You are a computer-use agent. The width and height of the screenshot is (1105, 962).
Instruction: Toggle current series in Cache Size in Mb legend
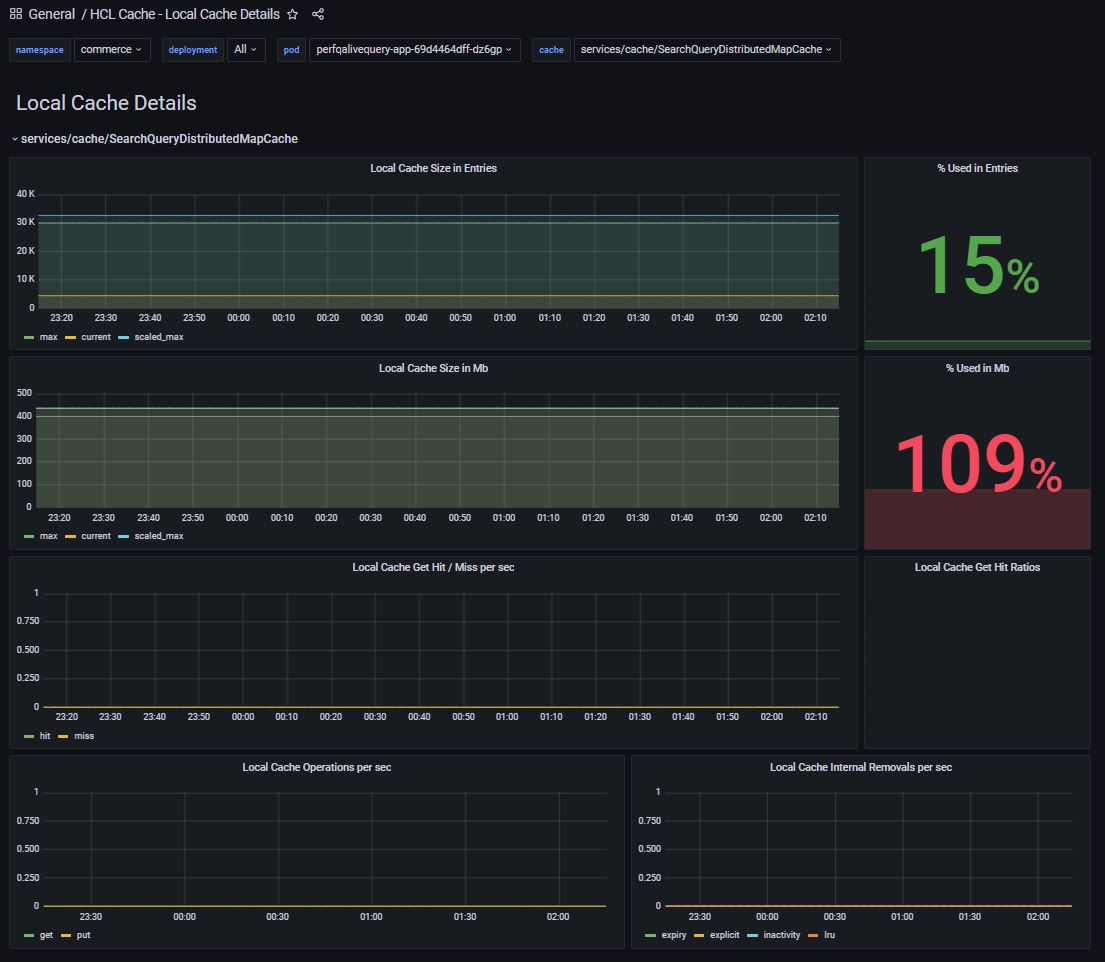(95, 536)
